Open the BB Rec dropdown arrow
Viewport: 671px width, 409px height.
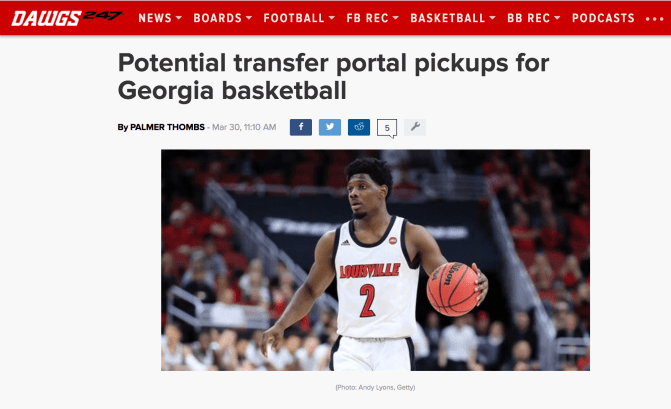coord(557,18)
